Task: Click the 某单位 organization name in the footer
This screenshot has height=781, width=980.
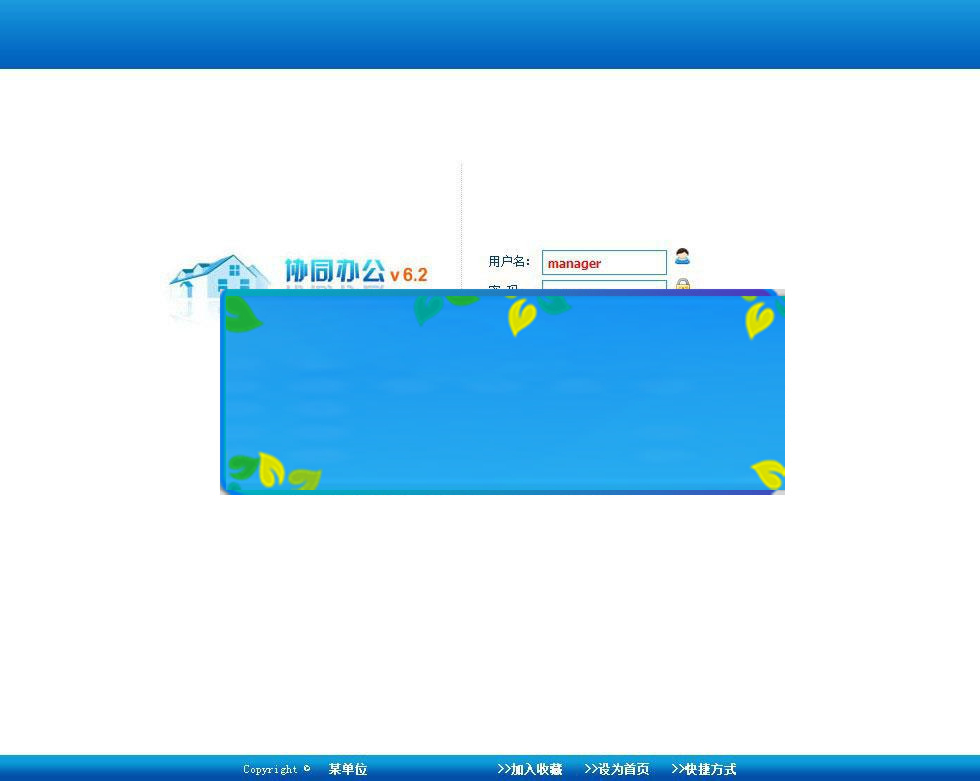Action: click(x=347, y=770)
